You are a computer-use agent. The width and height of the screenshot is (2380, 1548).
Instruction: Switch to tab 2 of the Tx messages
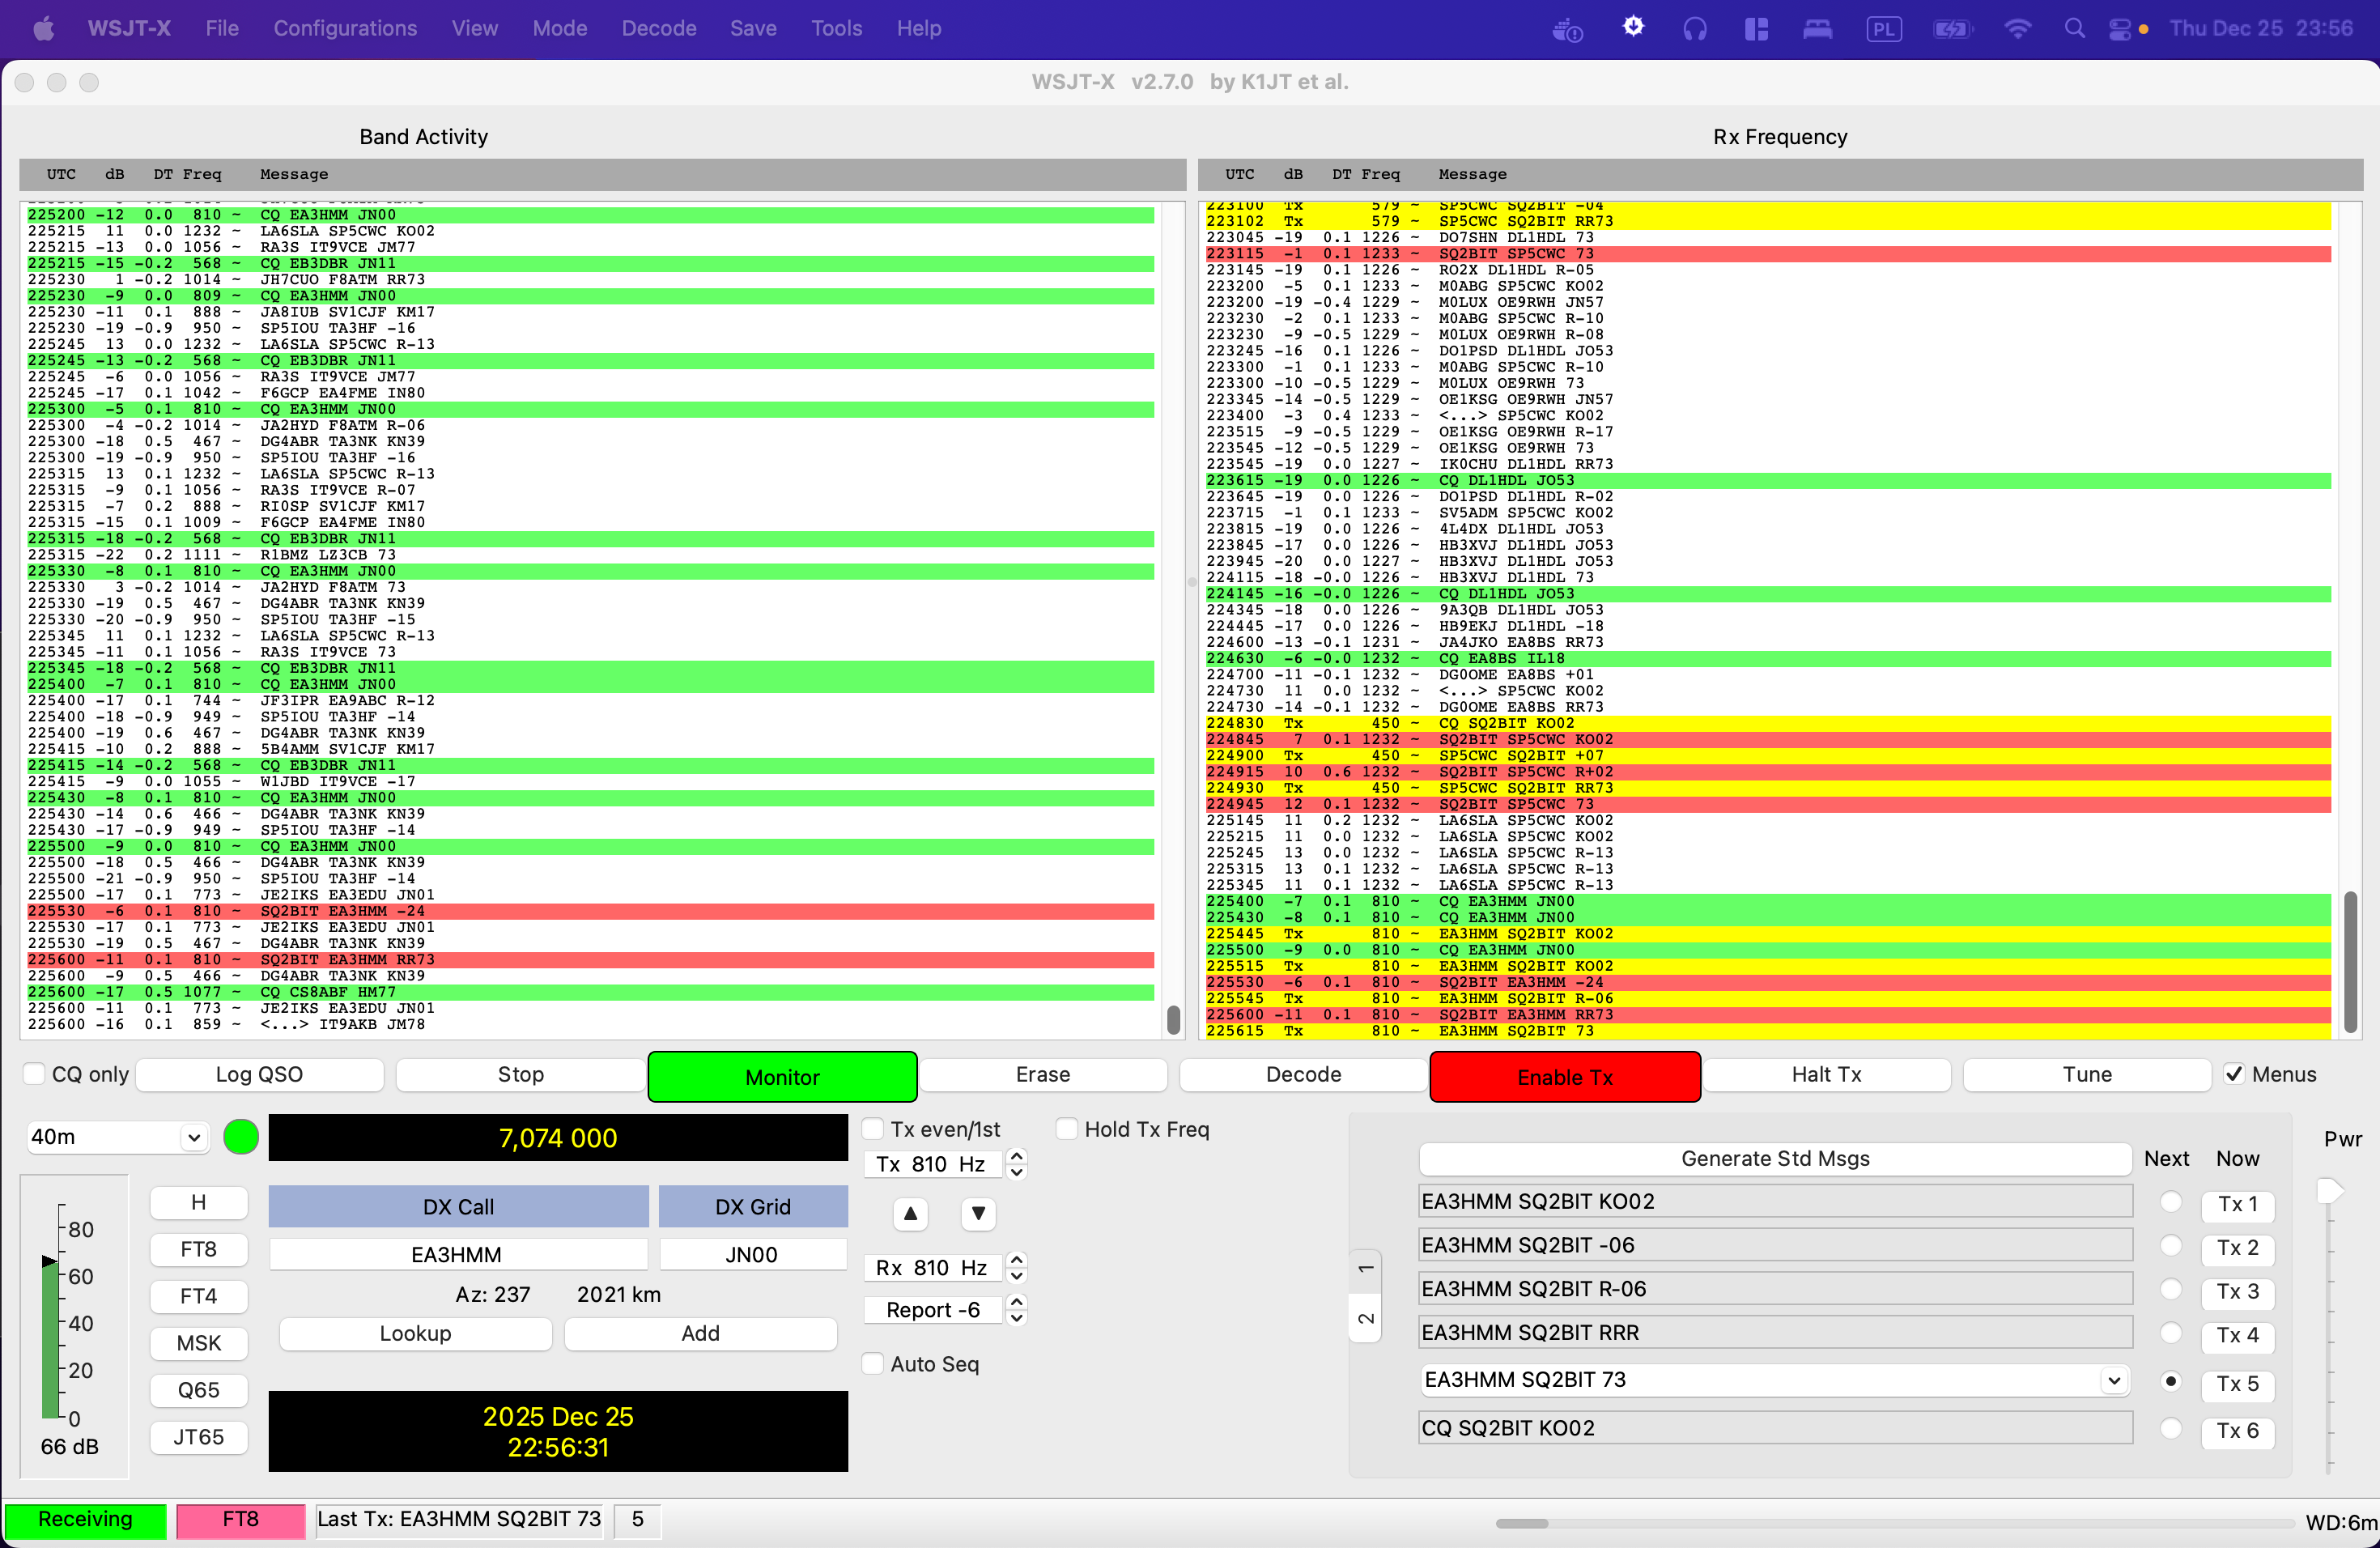1366,1319
